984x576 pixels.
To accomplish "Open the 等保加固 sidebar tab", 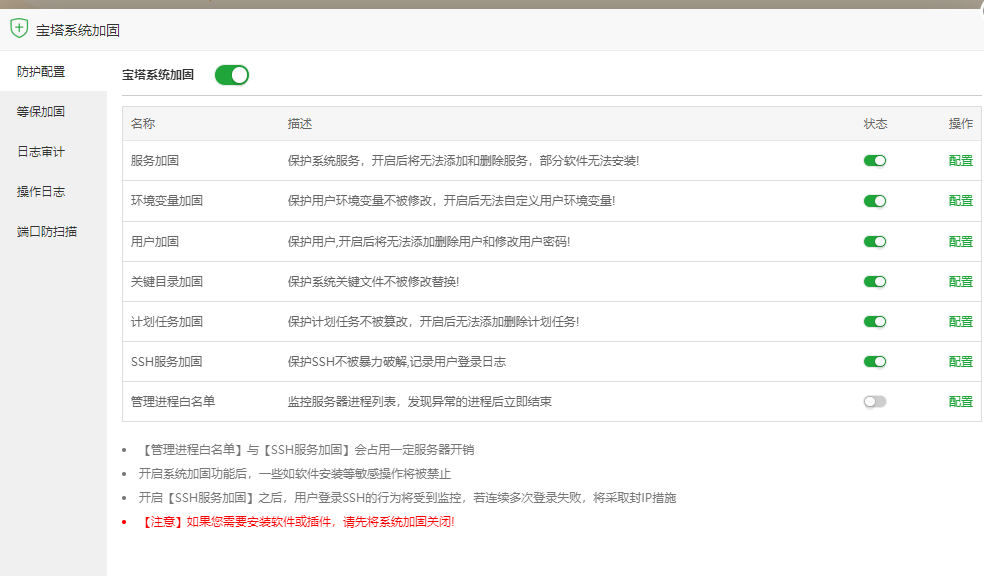I will click(53, 112).
